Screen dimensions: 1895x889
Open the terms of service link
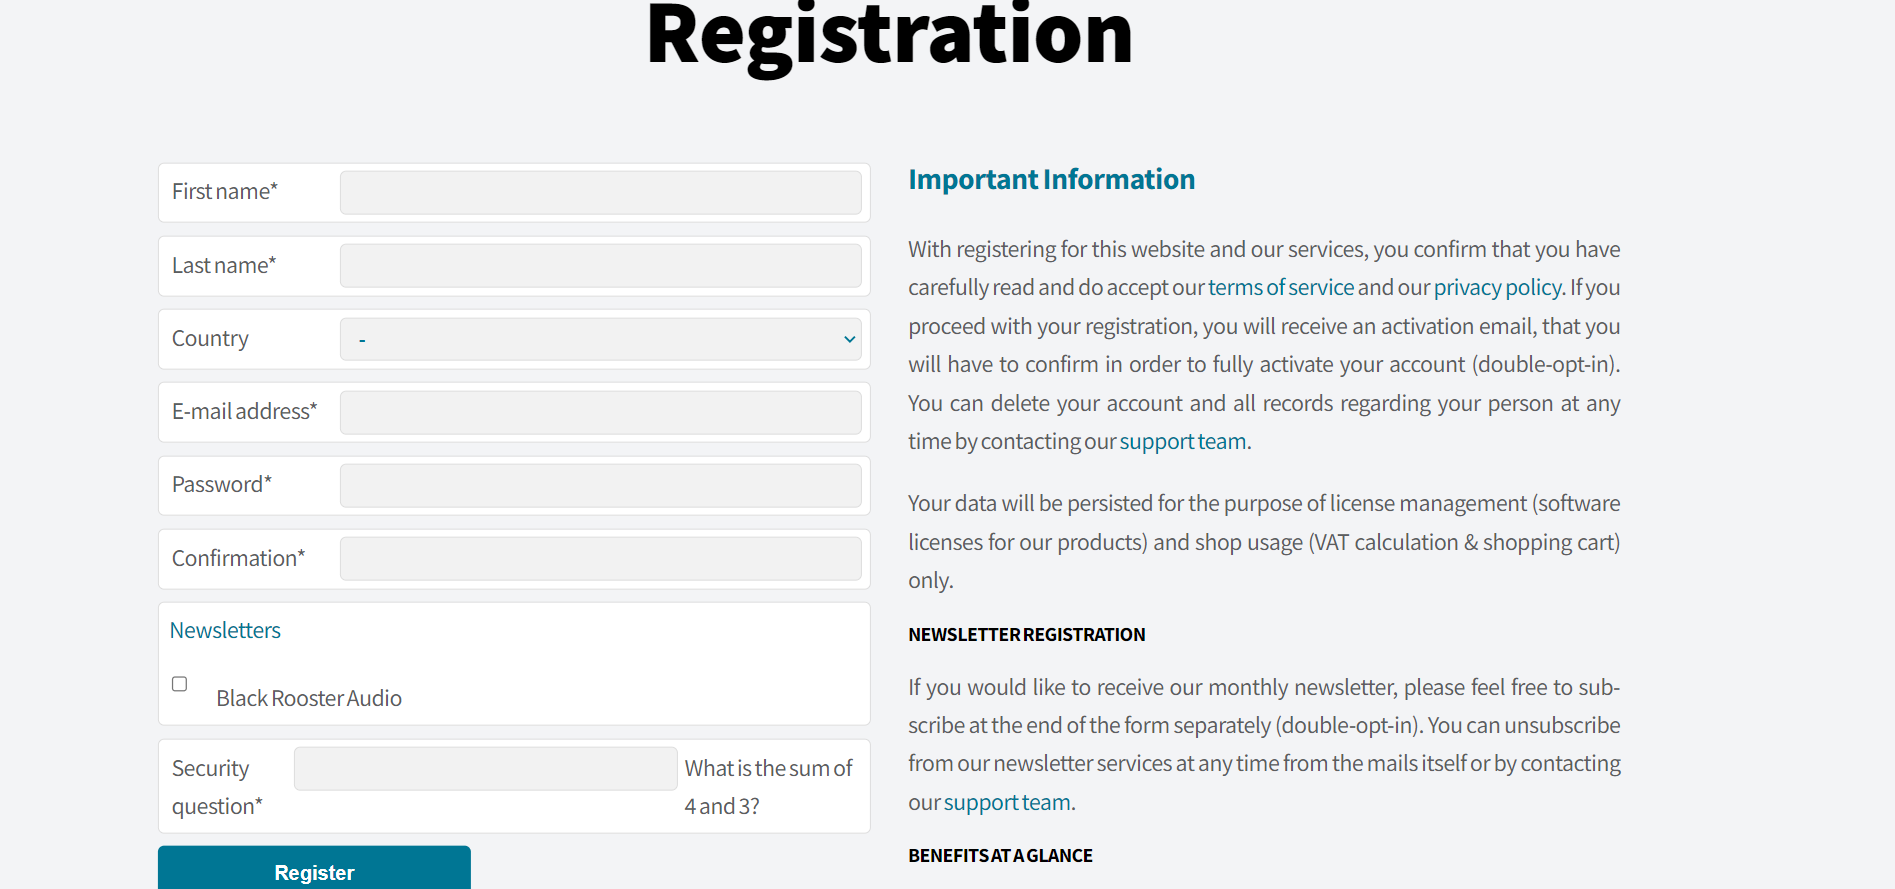[1280, 288]
